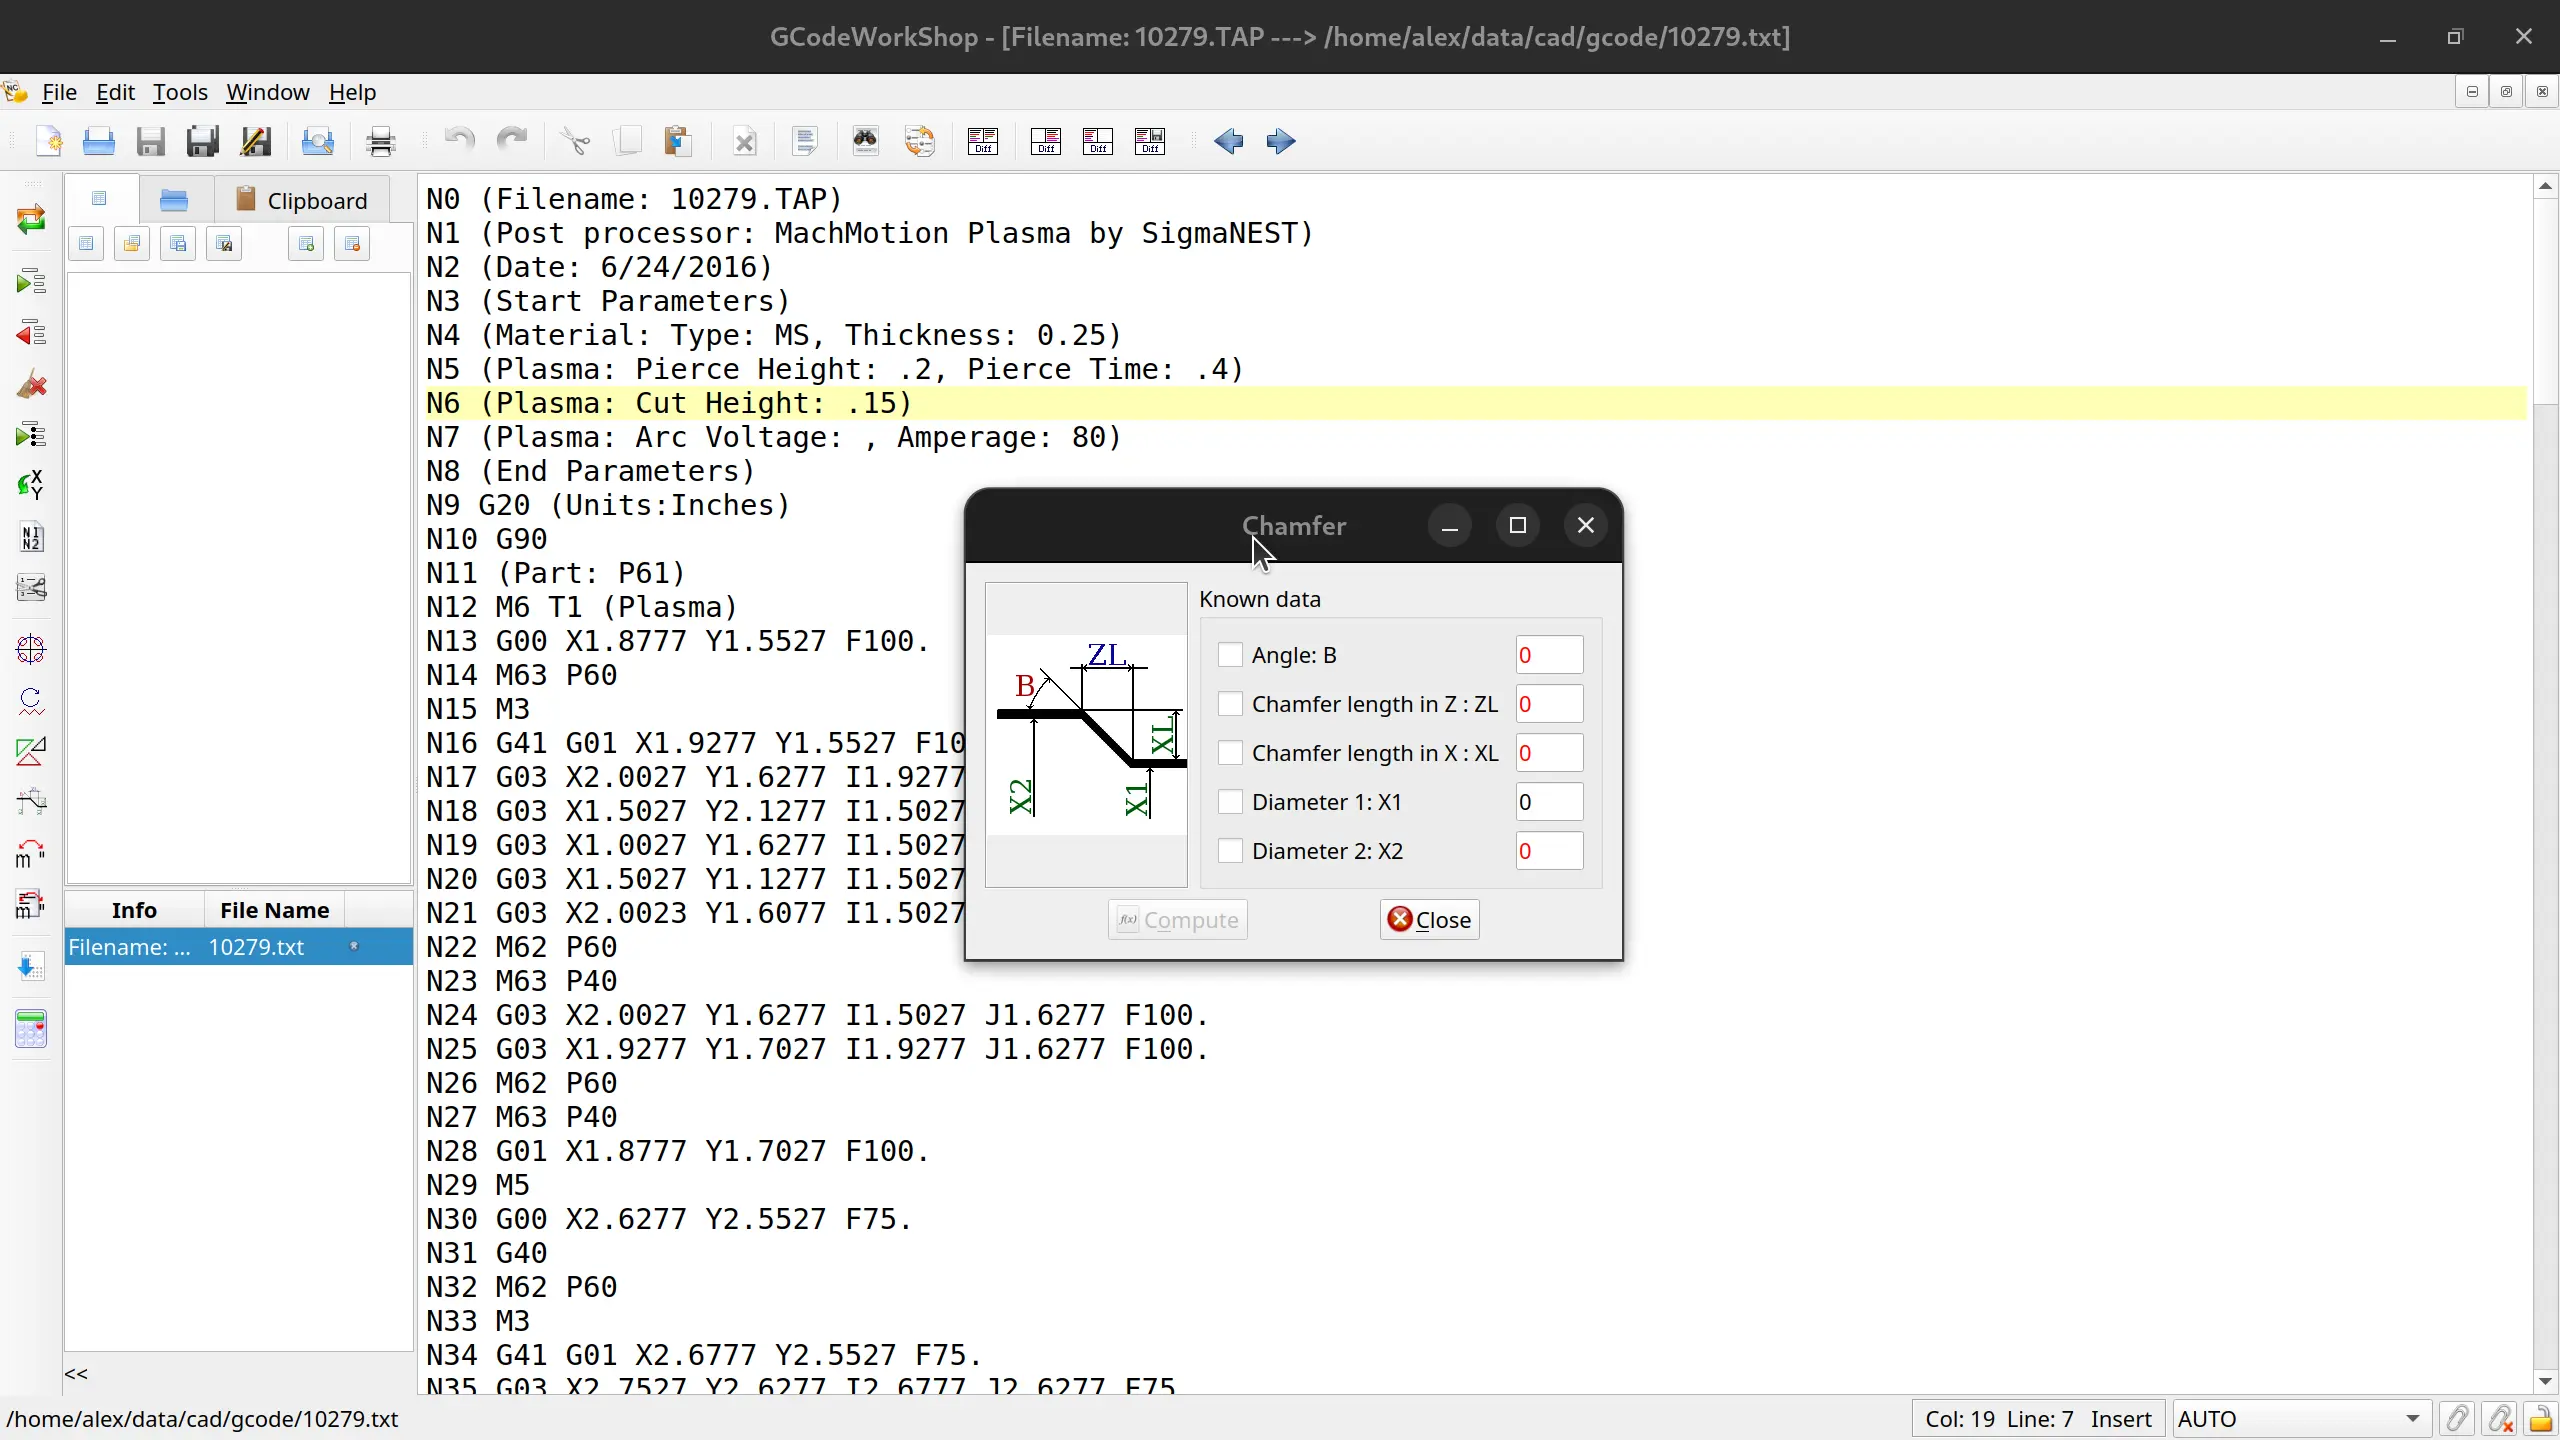Open the calculator icon in sidebar

point(31,1029)
